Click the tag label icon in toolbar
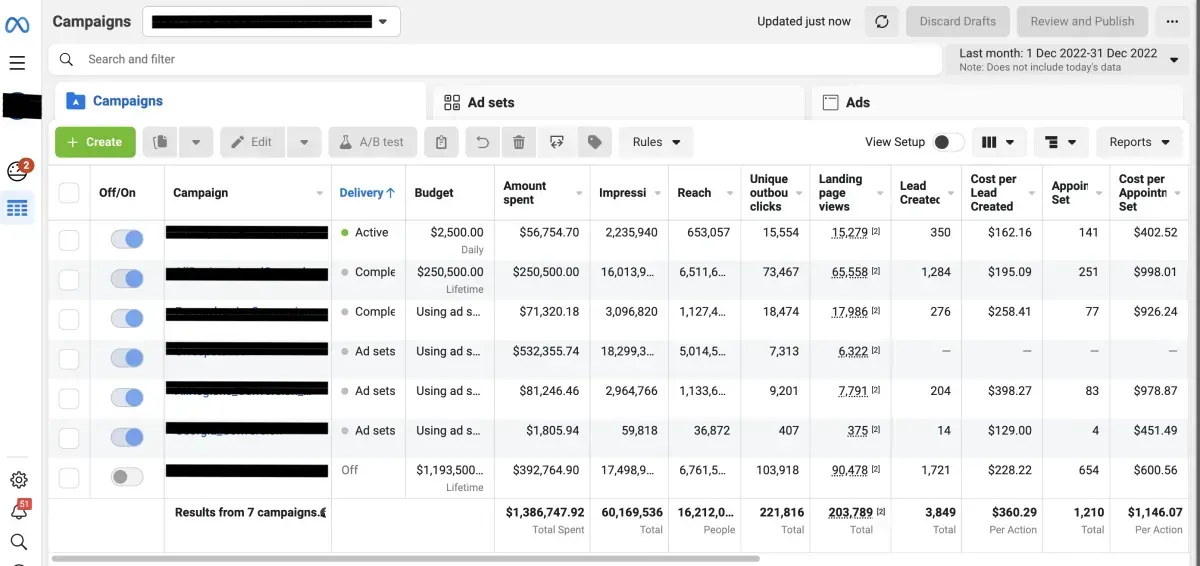The image size is (1200, 566). click(594, 142)
